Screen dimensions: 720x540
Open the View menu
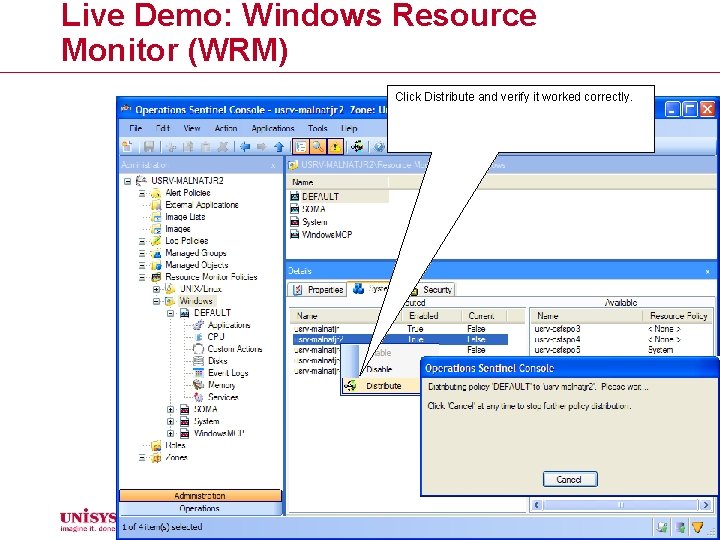192,128
